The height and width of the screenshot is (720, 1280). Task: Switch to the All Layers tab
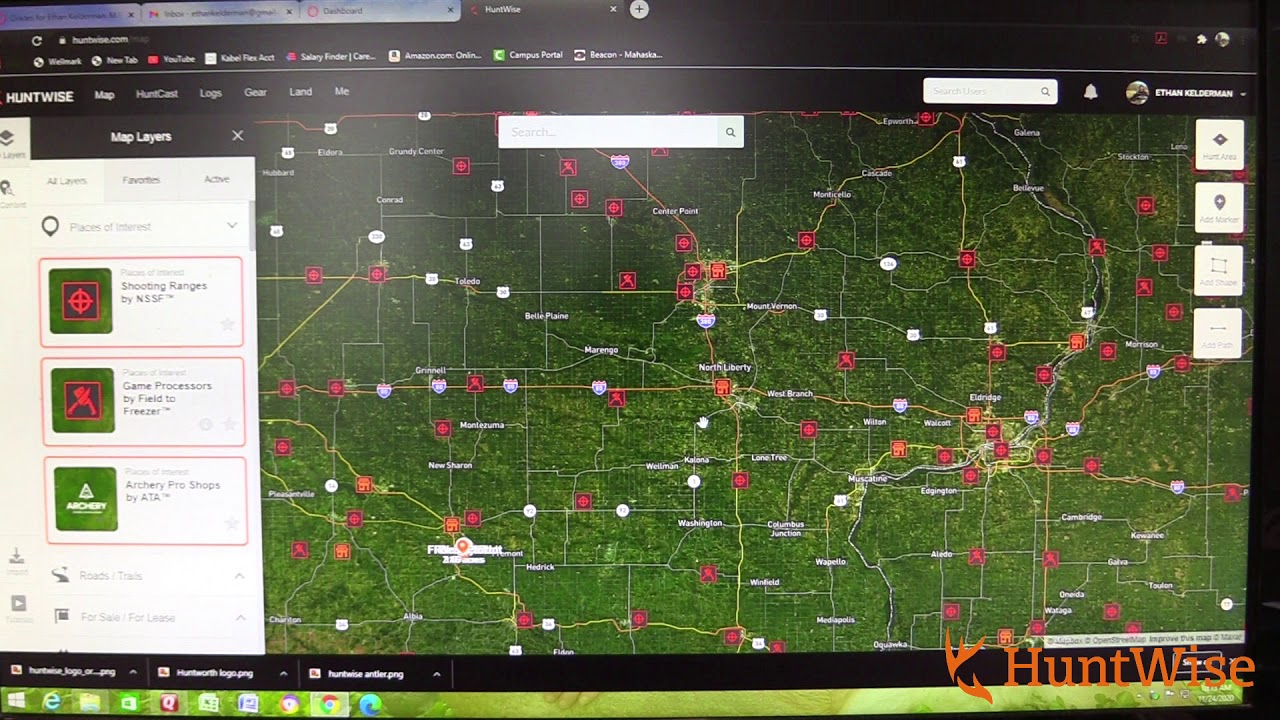coord(67,181)
